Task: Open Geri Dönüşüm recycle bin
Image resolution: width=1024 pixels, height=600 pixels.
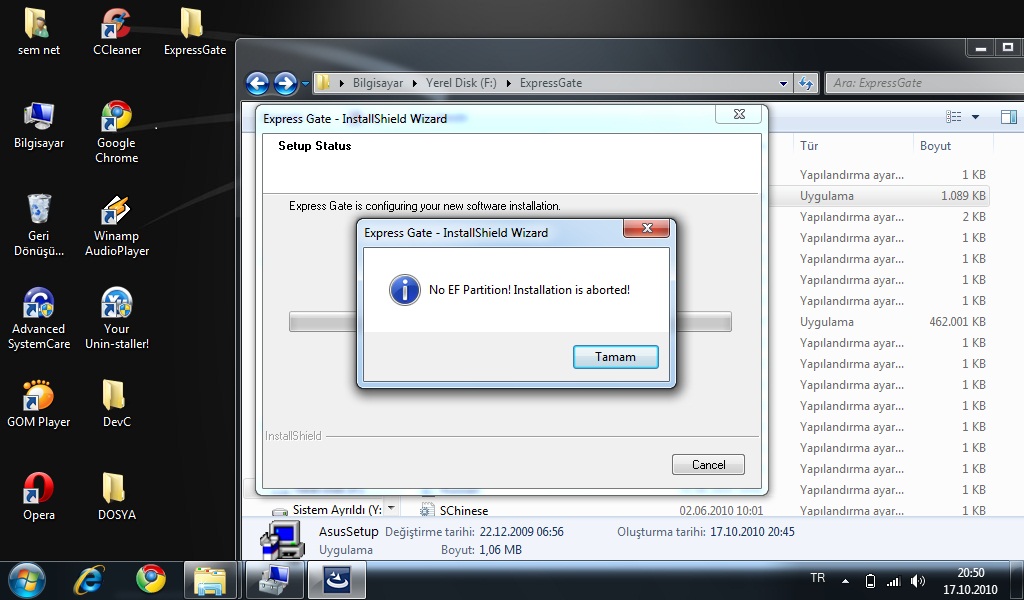Action: tap(39, 225)
